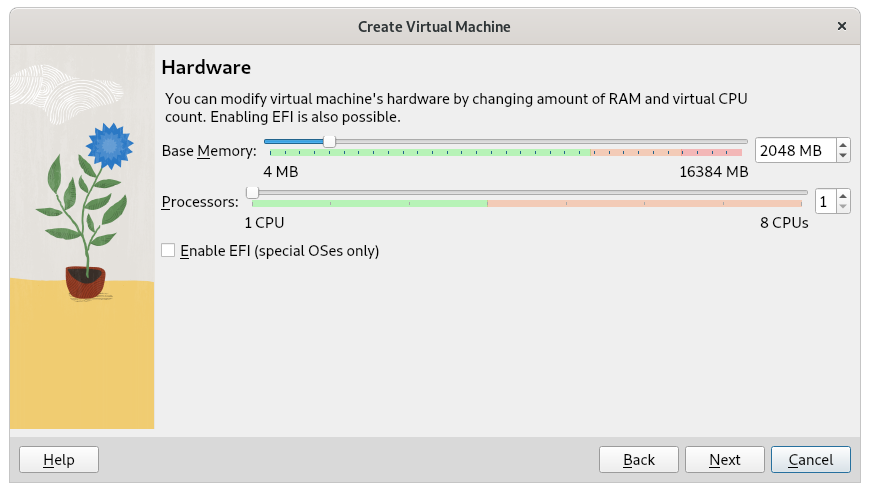Screen dimensions: 870x492
Task: Click the blue flower illustration
Action: pos(110,146)
